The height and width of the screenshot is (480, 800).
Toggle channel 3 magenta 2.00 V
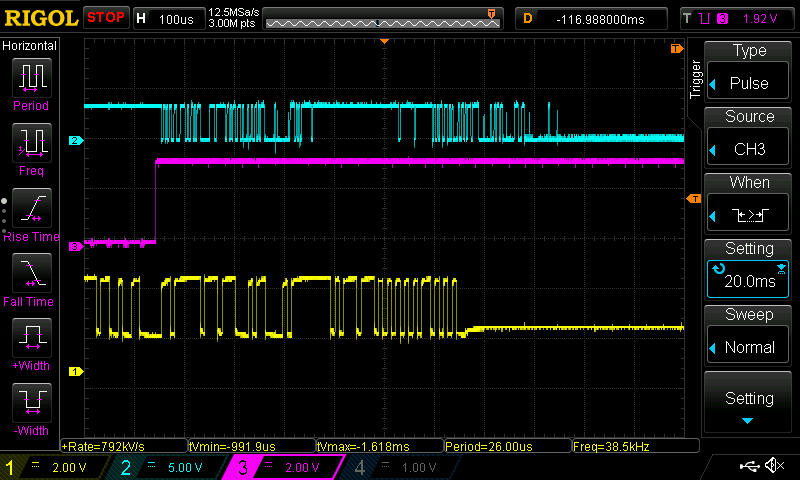(x=285, y=467)
